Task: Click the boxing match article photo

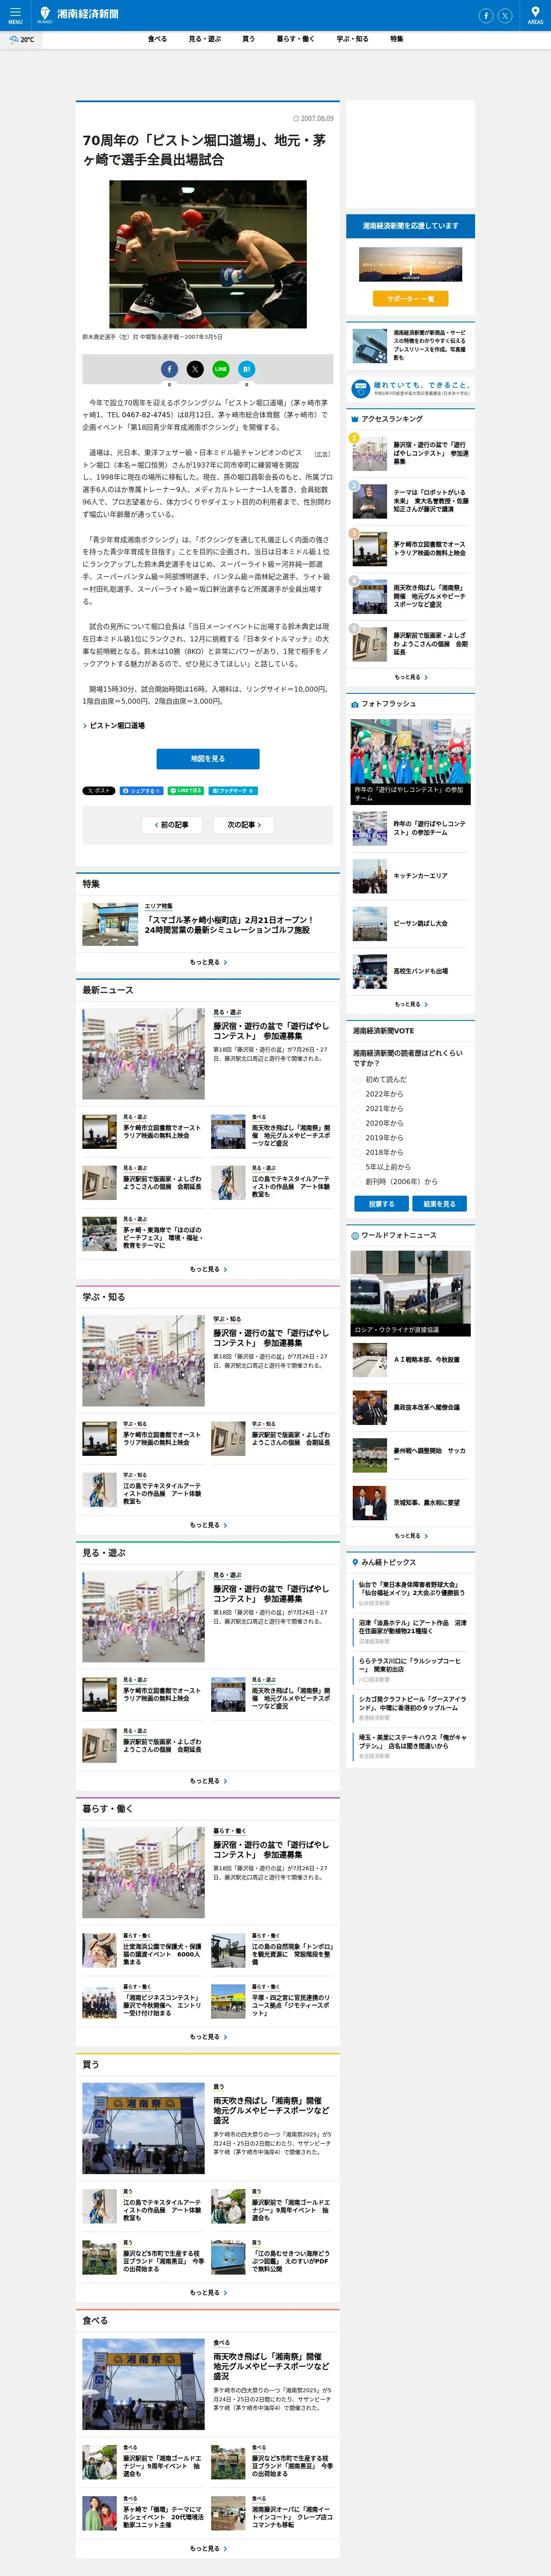Action: coord(208,254)
